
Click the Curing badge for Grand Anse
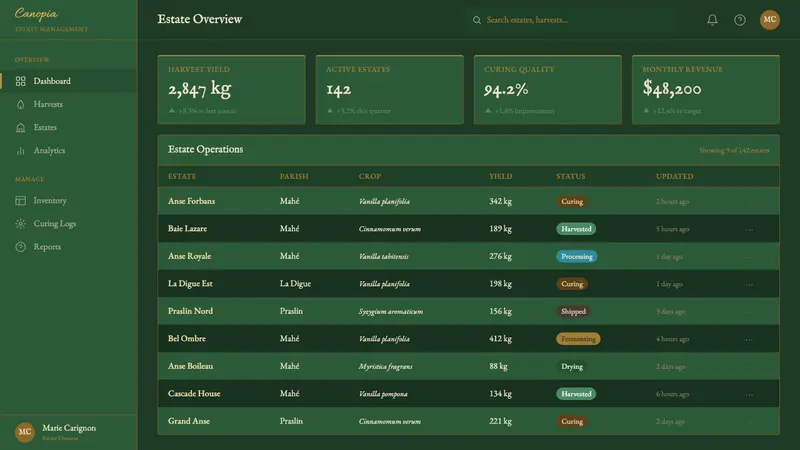[x=572, y=421]
